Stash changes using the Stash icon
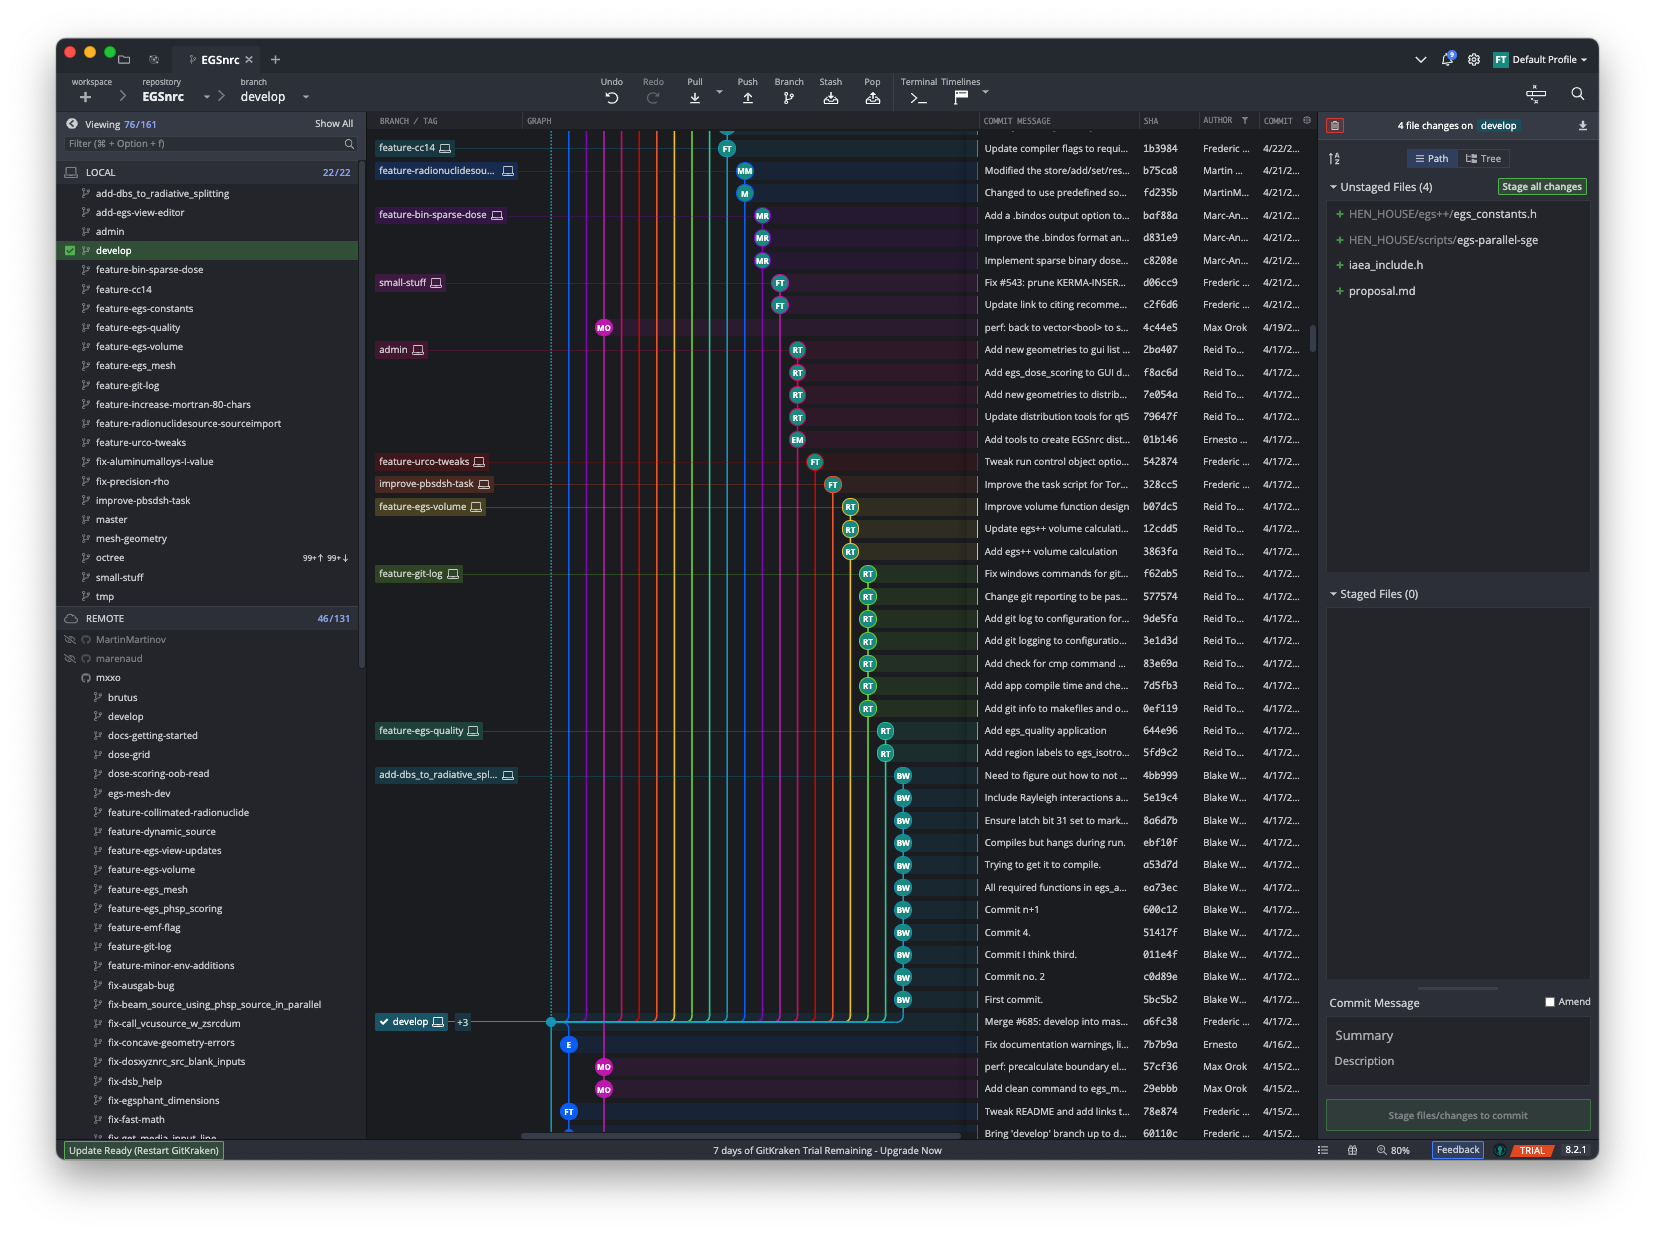 tap(831, 97)
